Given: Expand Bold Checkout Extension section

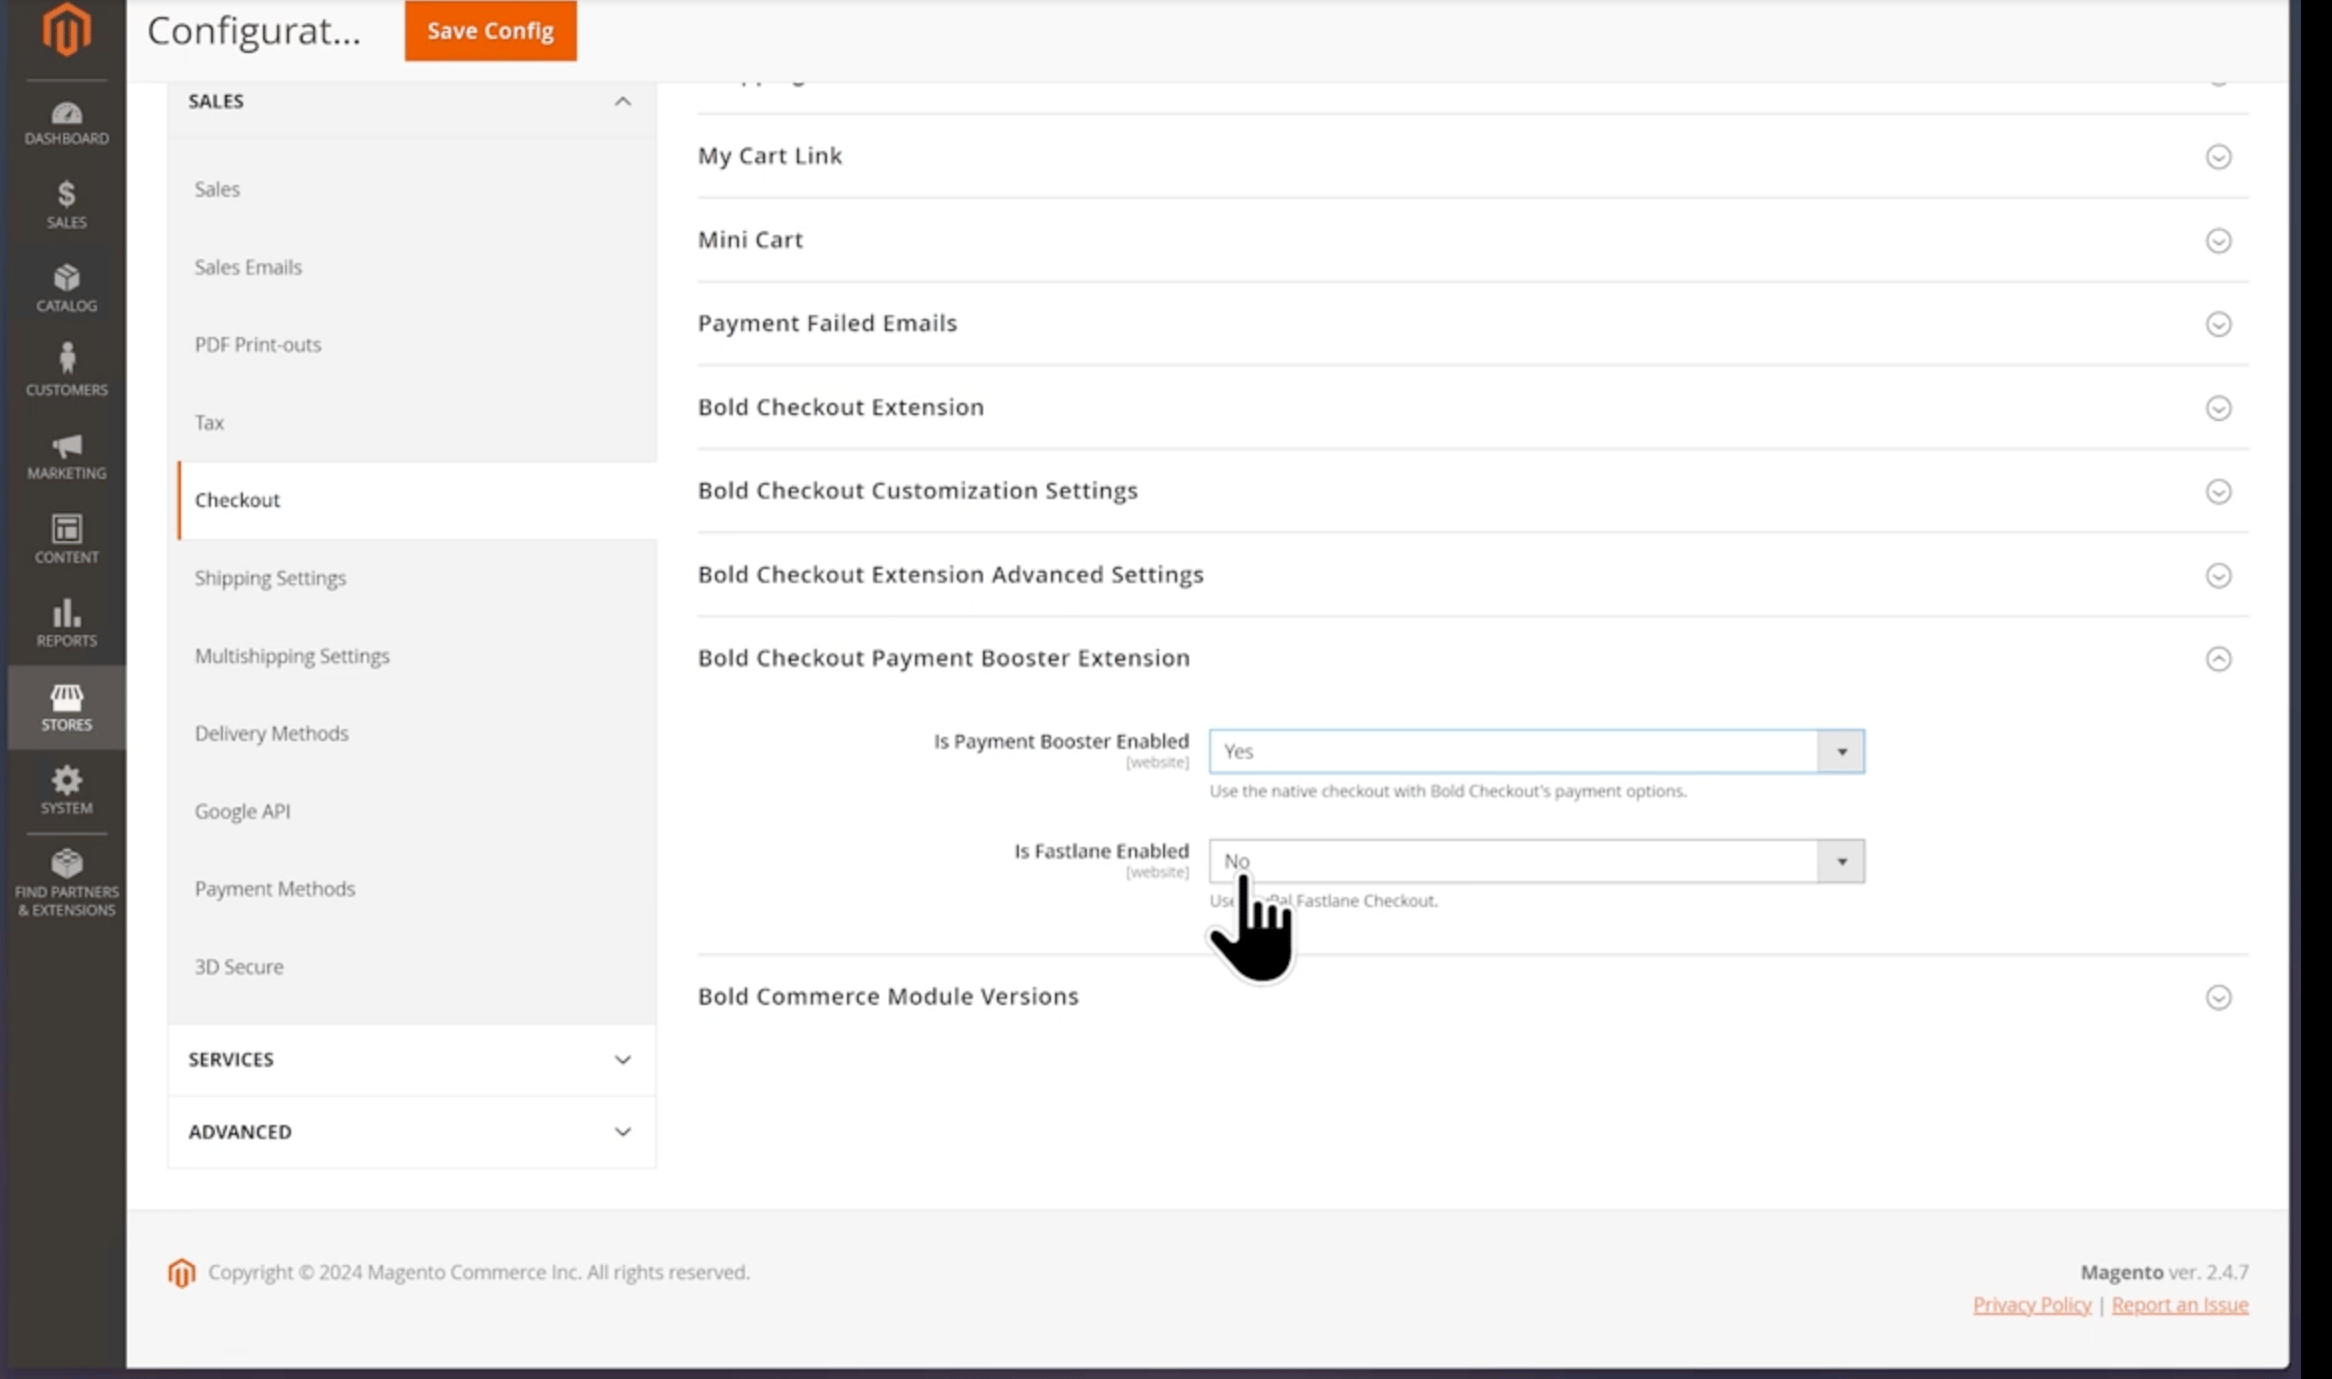Looking at the screenshot, I should click(x=2218, y=408).
